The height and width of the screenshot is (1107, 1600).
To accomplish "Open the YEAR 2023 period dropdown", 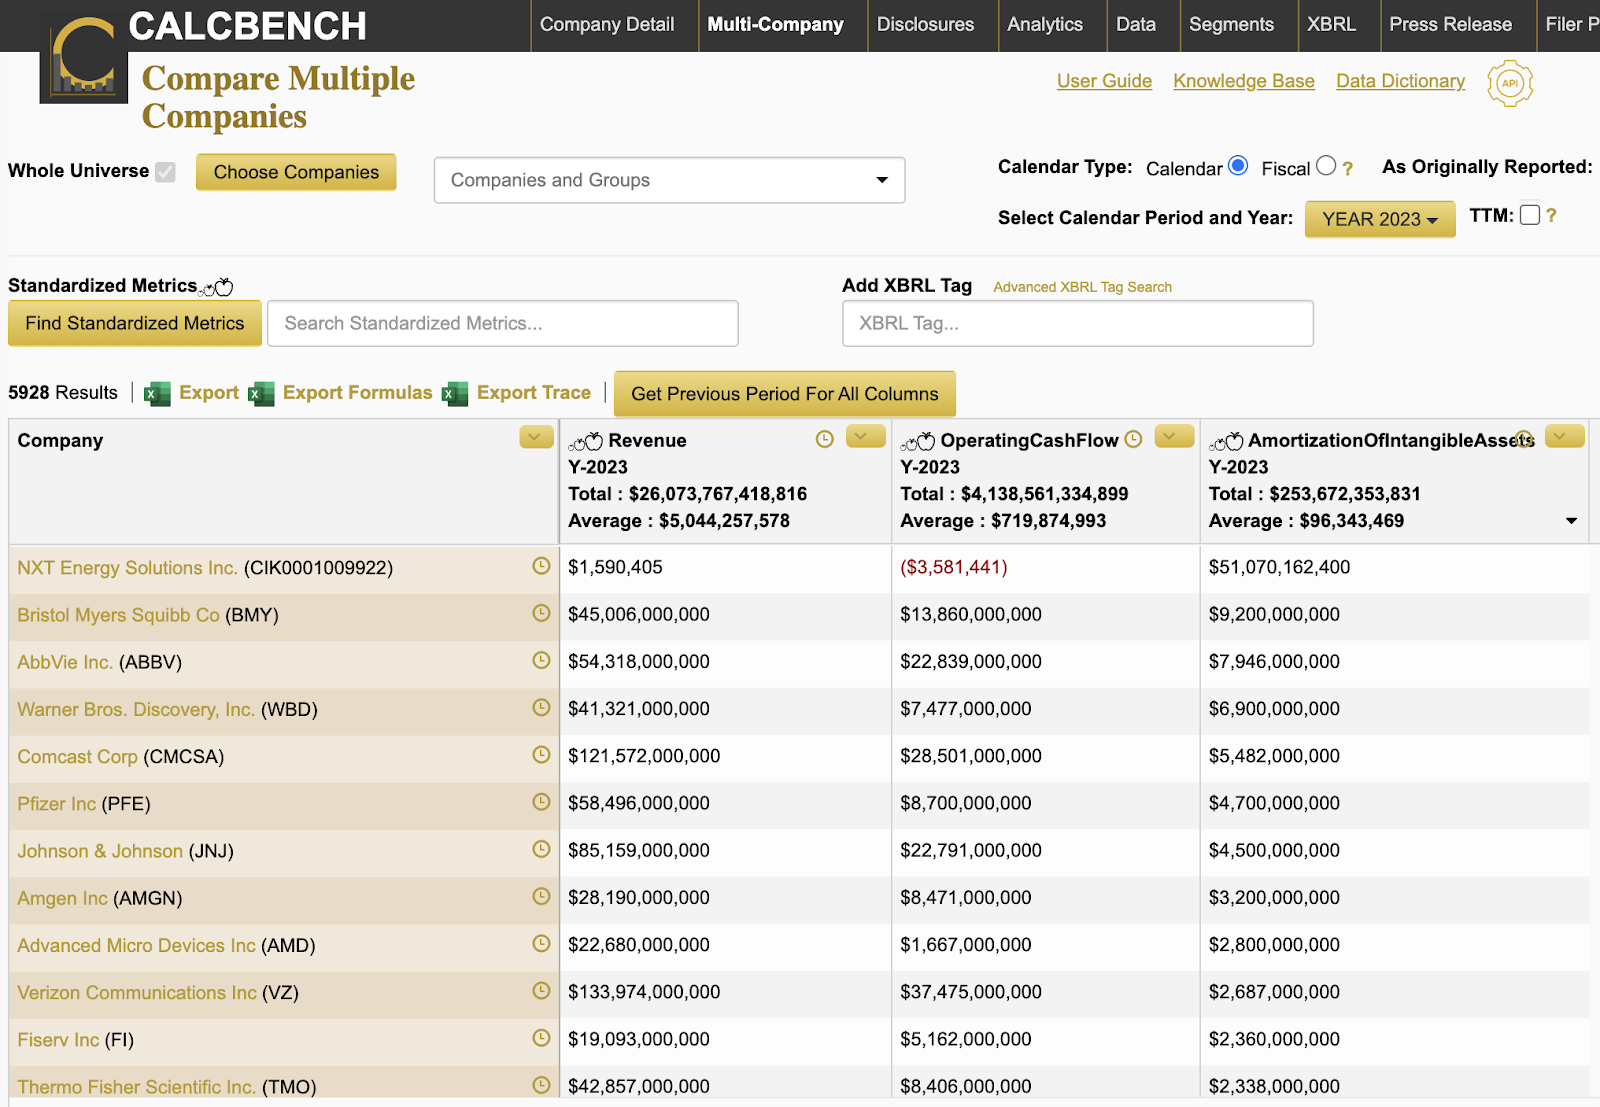I will click(x=1380, y=219).
